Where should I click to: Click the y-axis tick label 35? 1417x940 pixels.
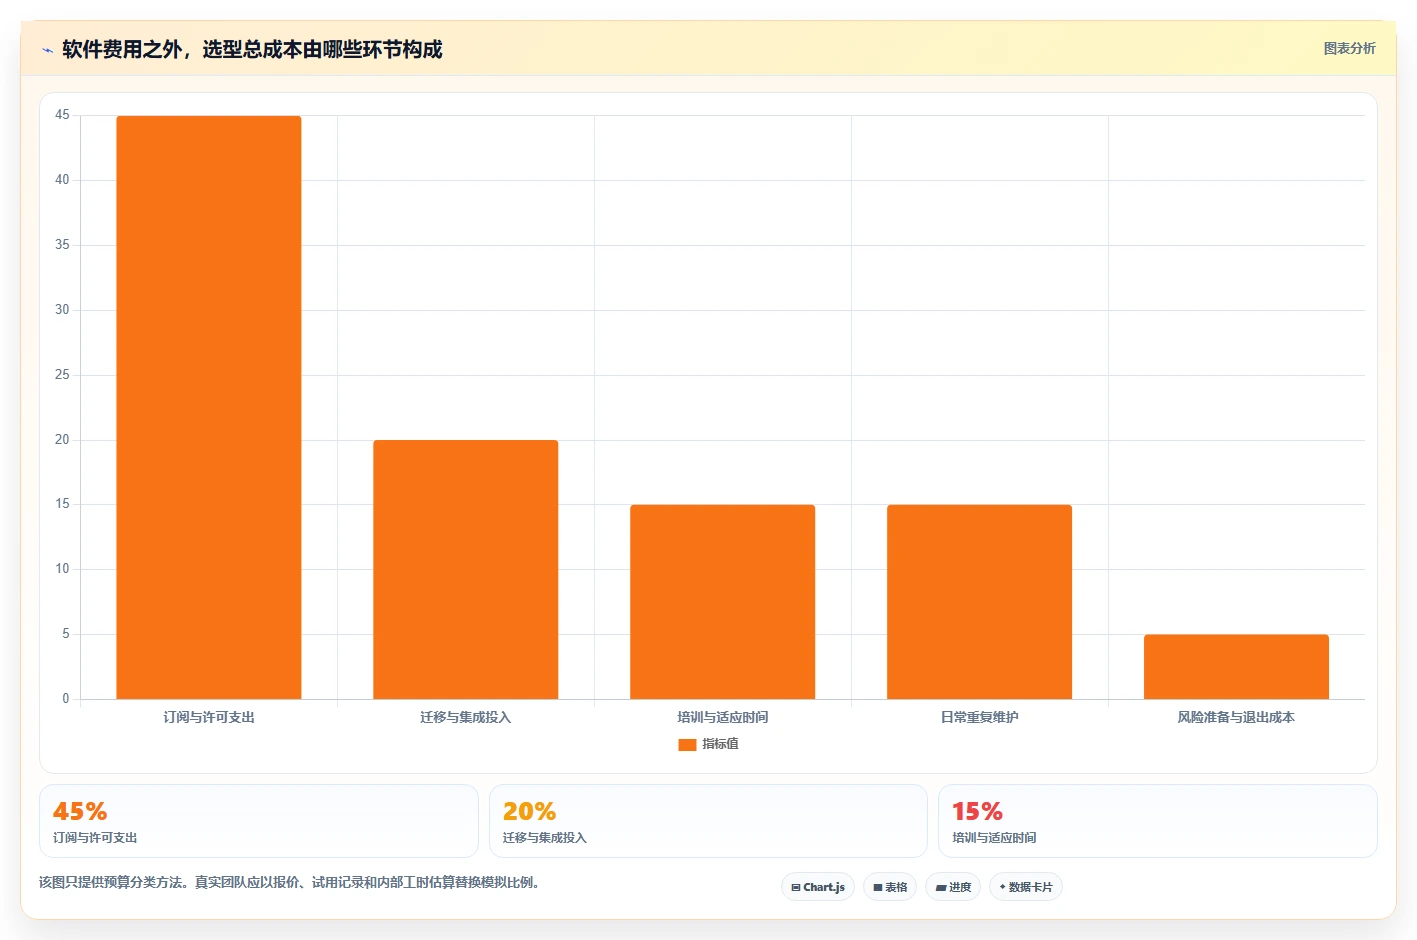[x=62, y=245]
